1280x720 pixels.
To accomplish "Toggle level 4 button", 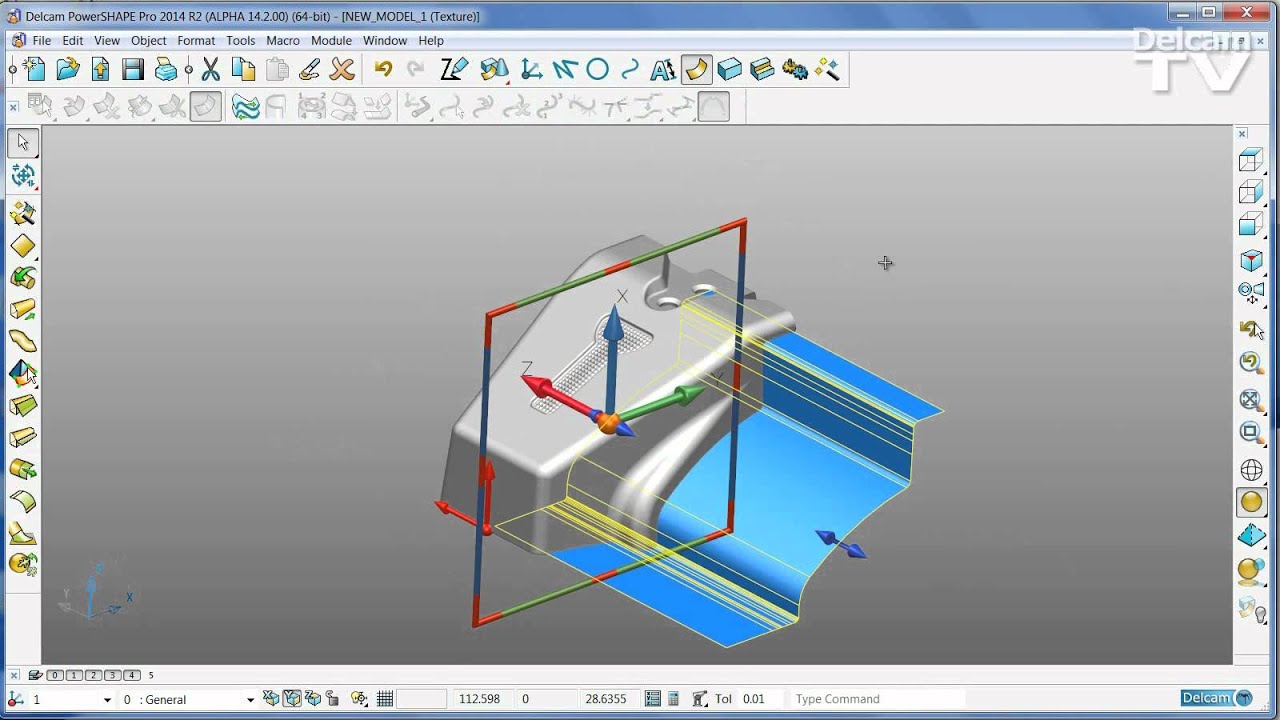I will 131,675.
